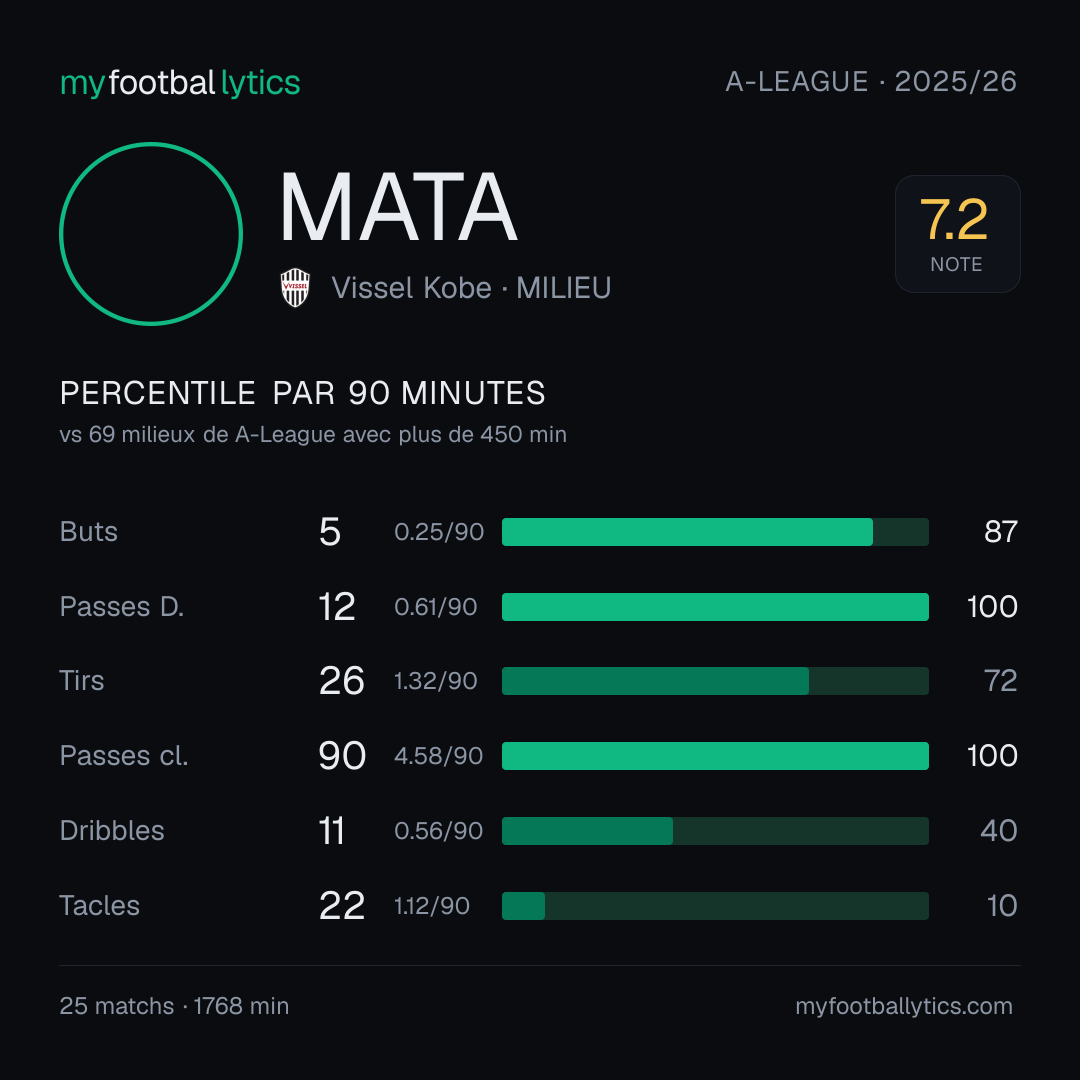Click the Buts percentile bar
This screenshot has height=1080, width=1080.
[x=715, y=532]
